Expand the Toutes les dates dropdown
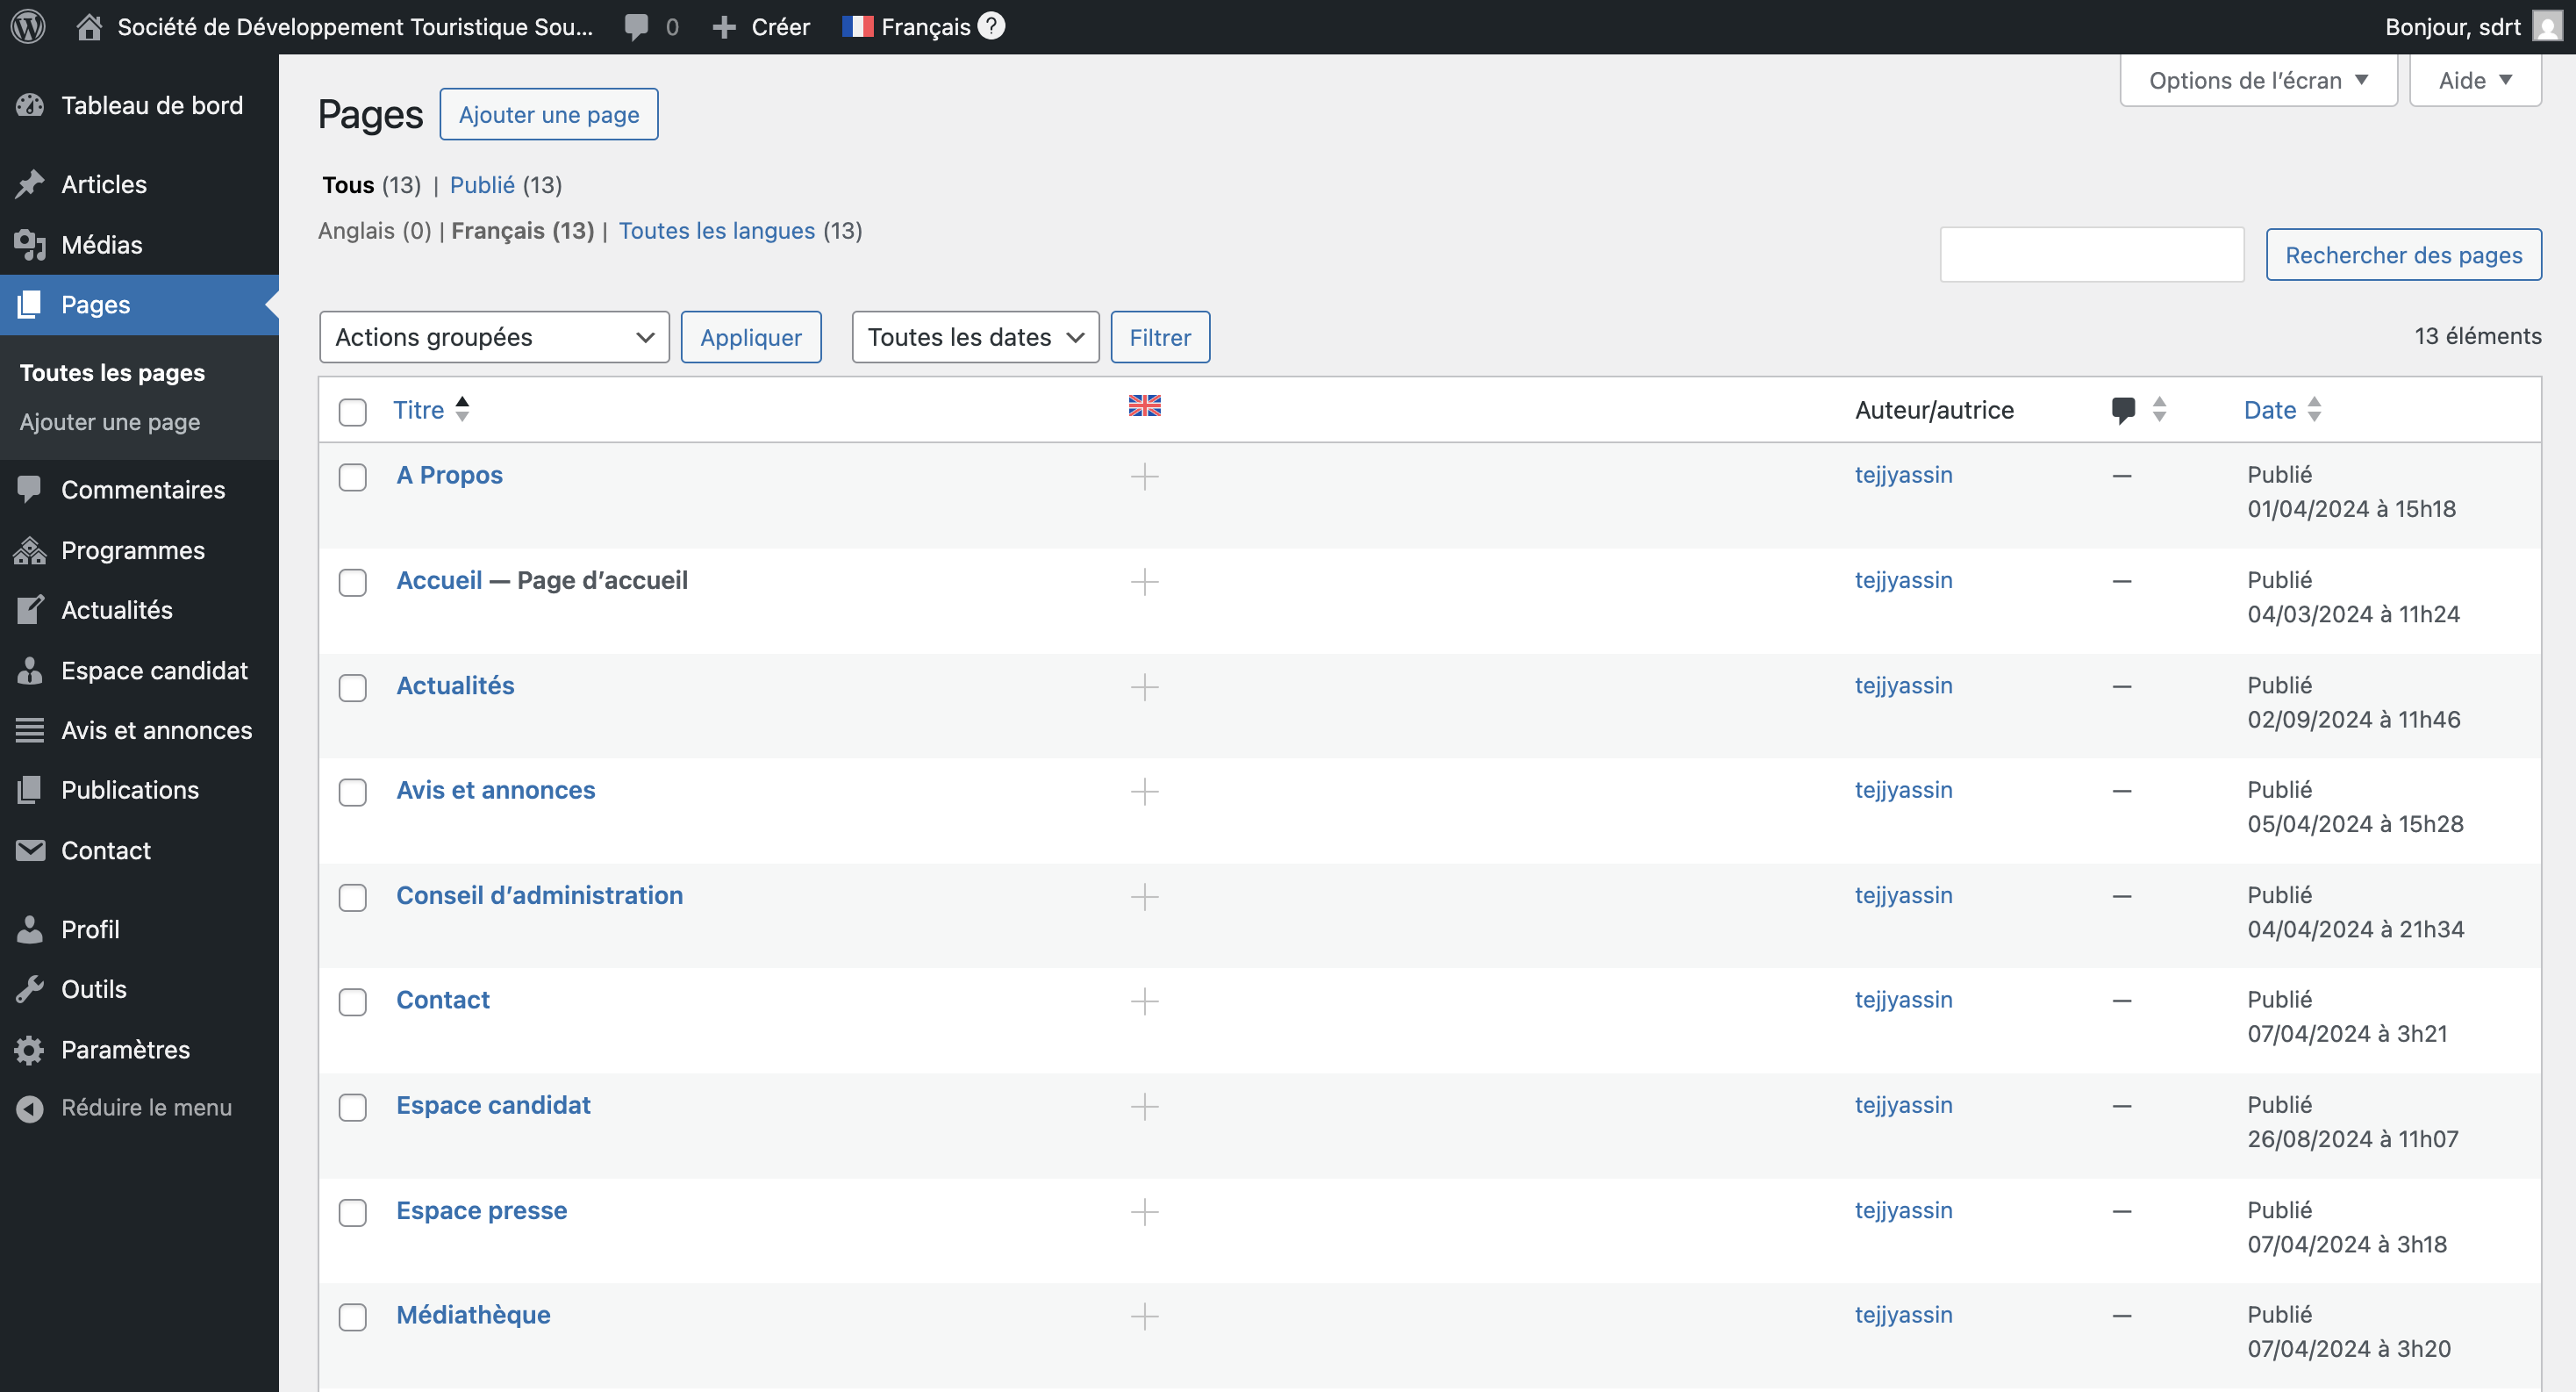This screenshot has width=2576, height=1392. (x=974, y=337)
